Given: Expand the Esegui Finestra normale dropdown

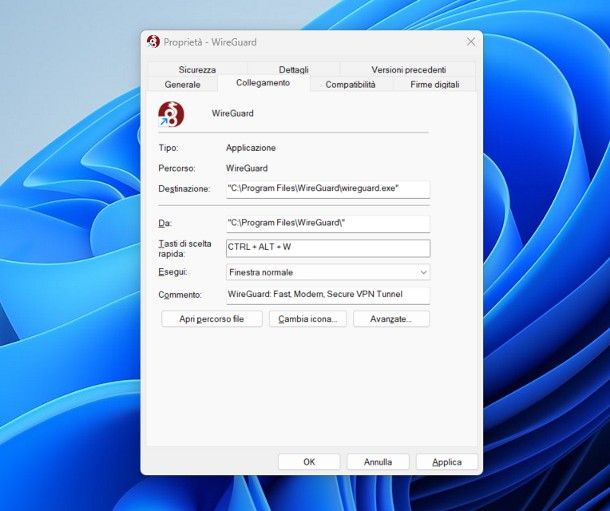Looking at the screenshot, I should click(328, 272).
